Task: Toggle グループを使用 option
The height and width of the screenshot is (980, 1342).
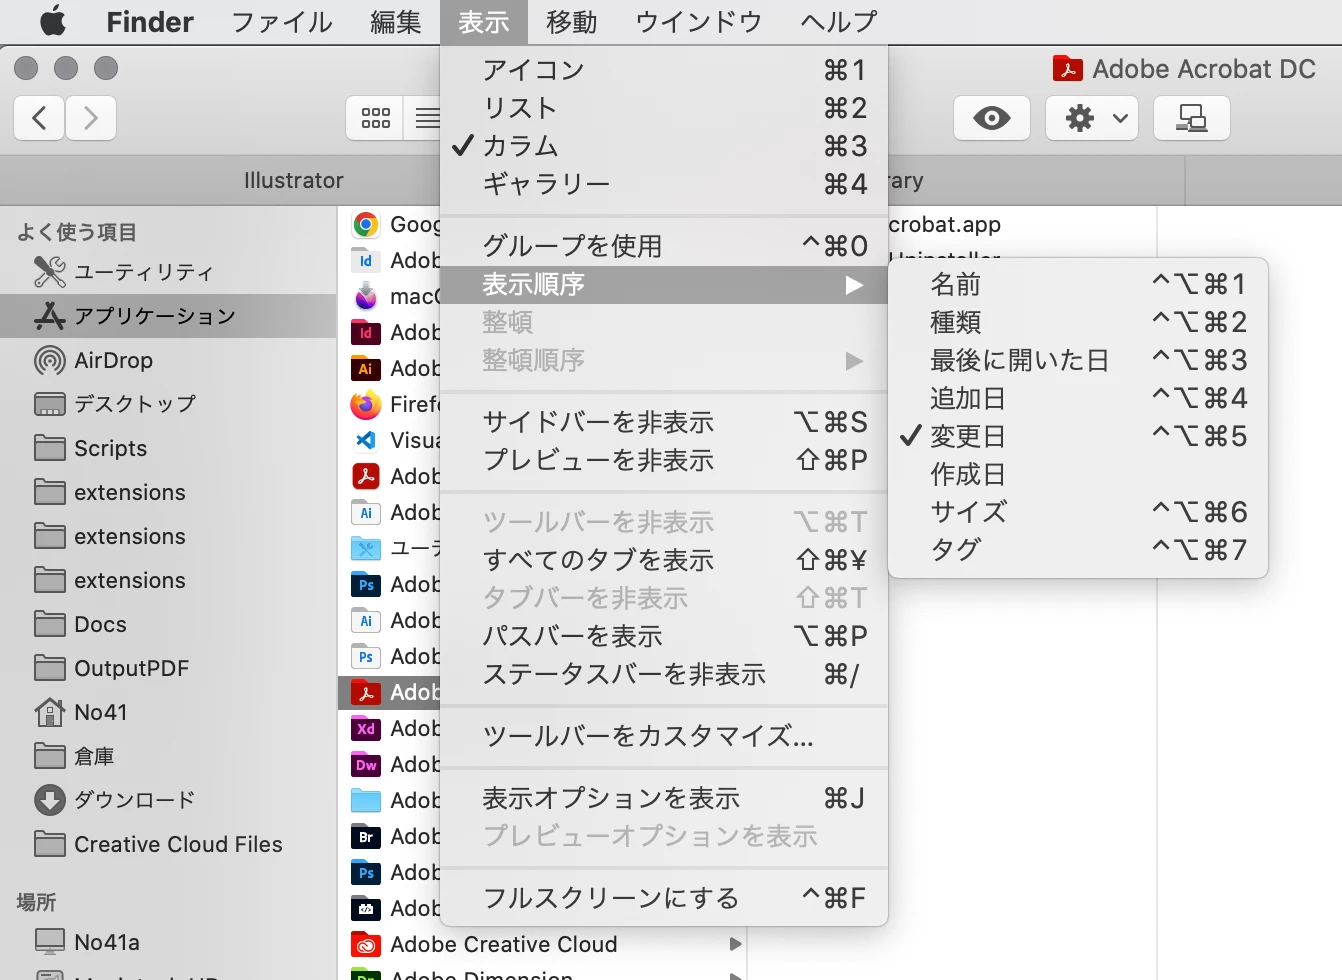Action: 664,246
